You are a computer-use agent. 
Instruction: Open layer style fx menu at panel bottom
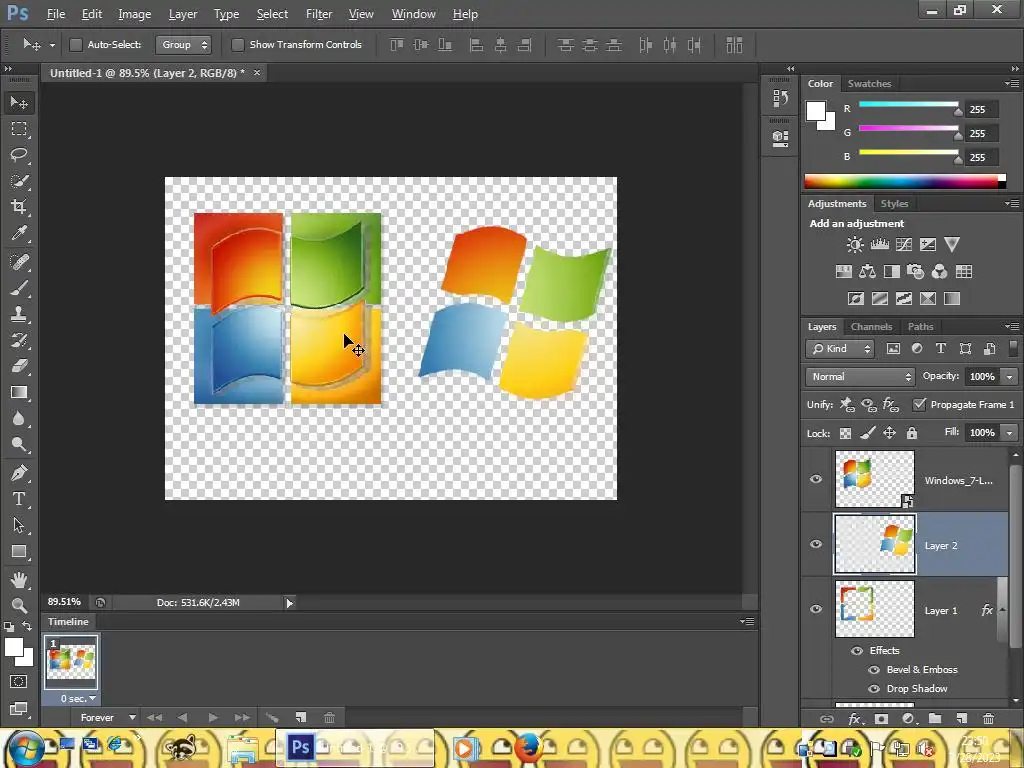coord(855,718)
